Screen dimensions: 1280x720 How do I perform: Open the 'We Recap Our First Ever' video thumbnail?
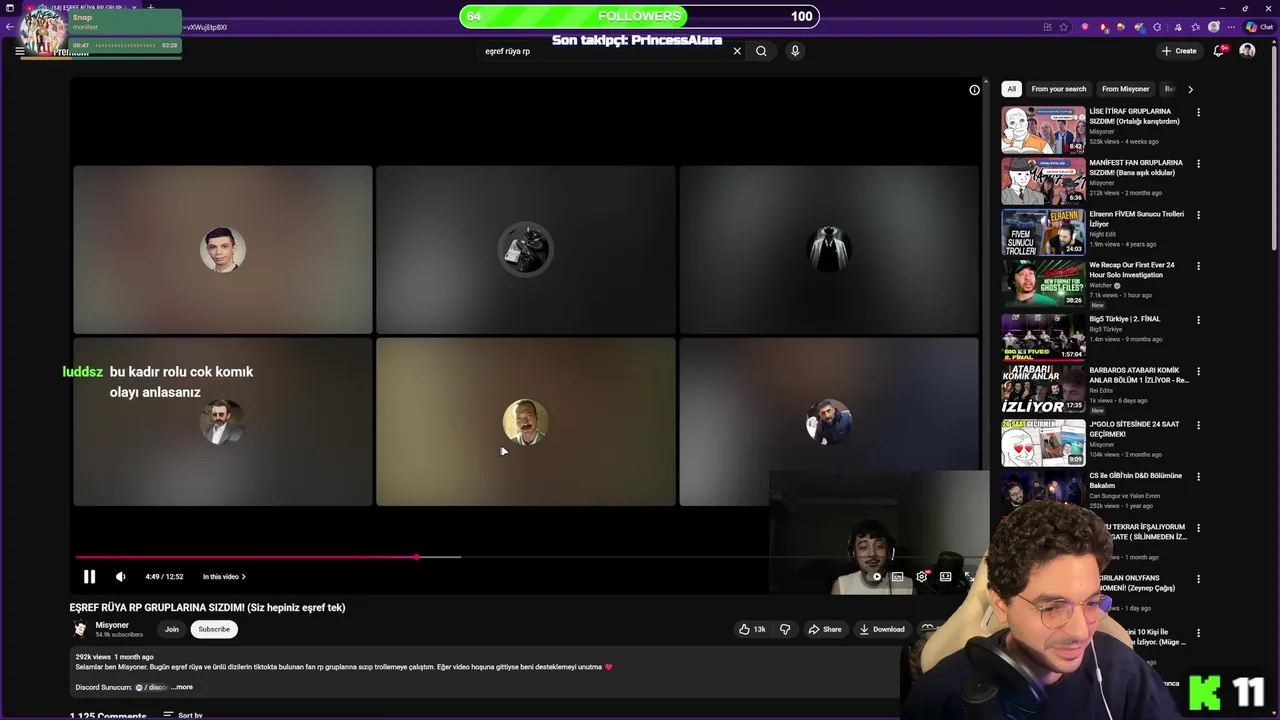point(1043,284)
